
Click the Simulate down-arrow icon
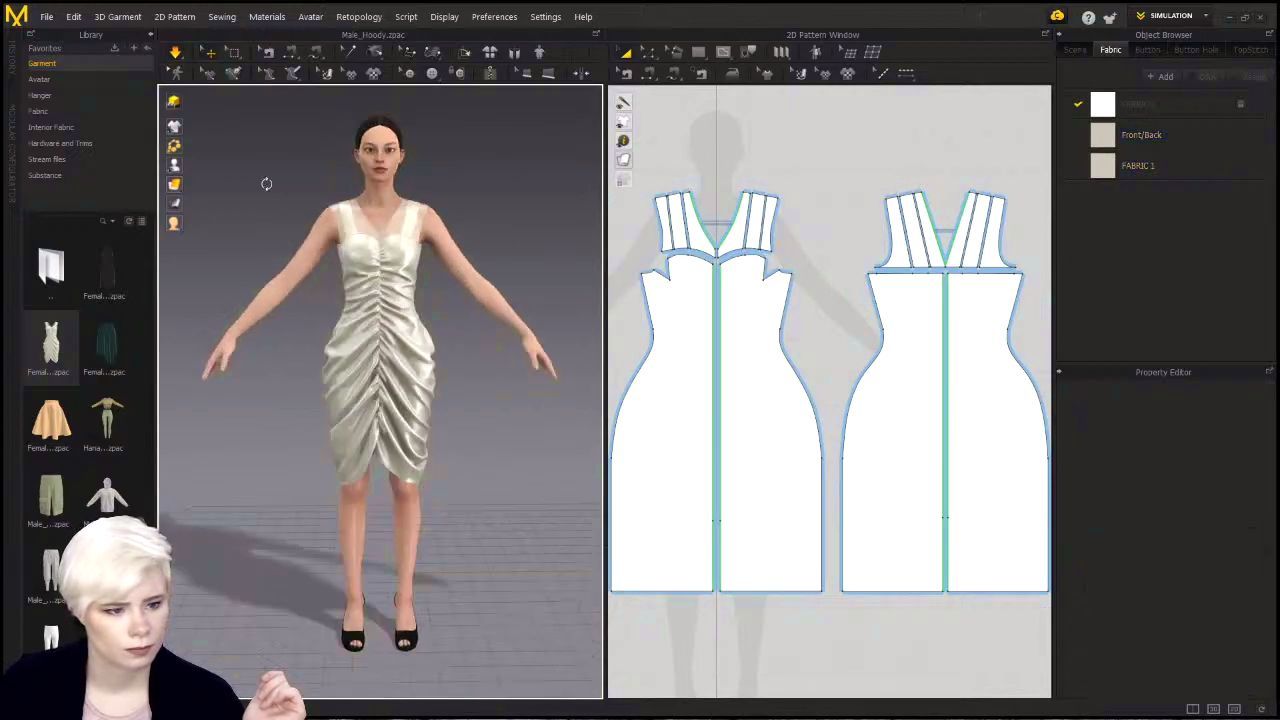point(175,52)
